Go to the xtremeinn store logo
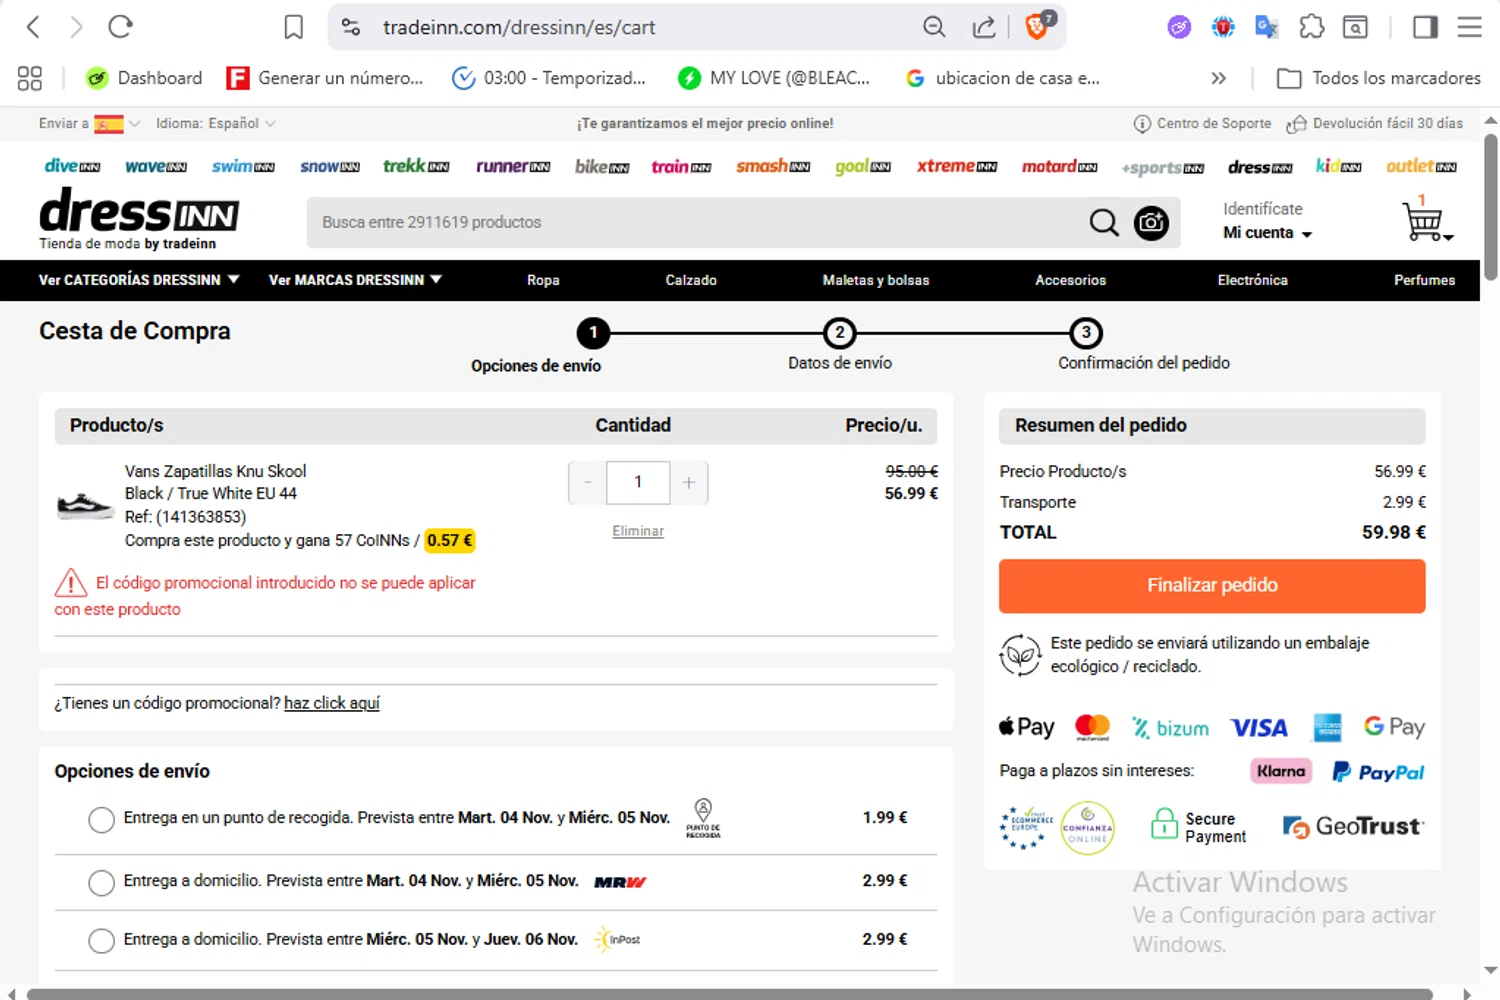This screenshot has height=1000, width=1500. 957,166
